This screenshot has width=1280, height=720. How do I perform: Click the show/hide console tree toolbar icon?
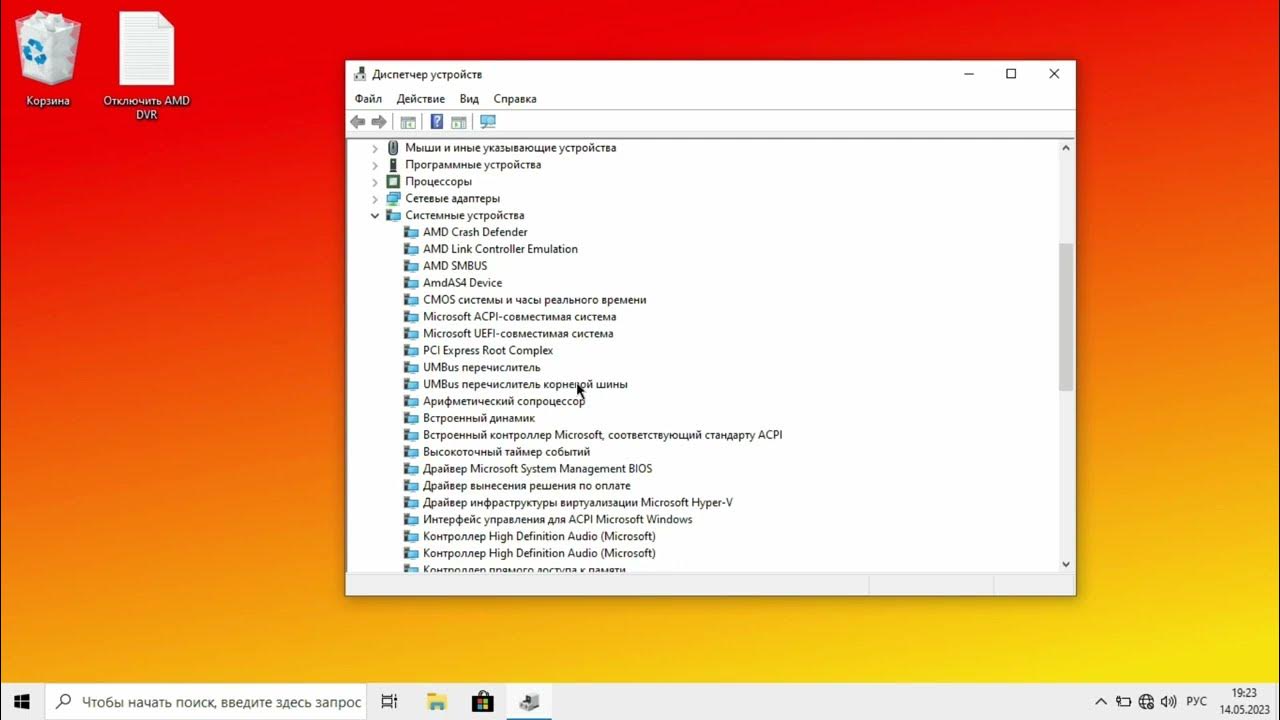click(408, 122)
